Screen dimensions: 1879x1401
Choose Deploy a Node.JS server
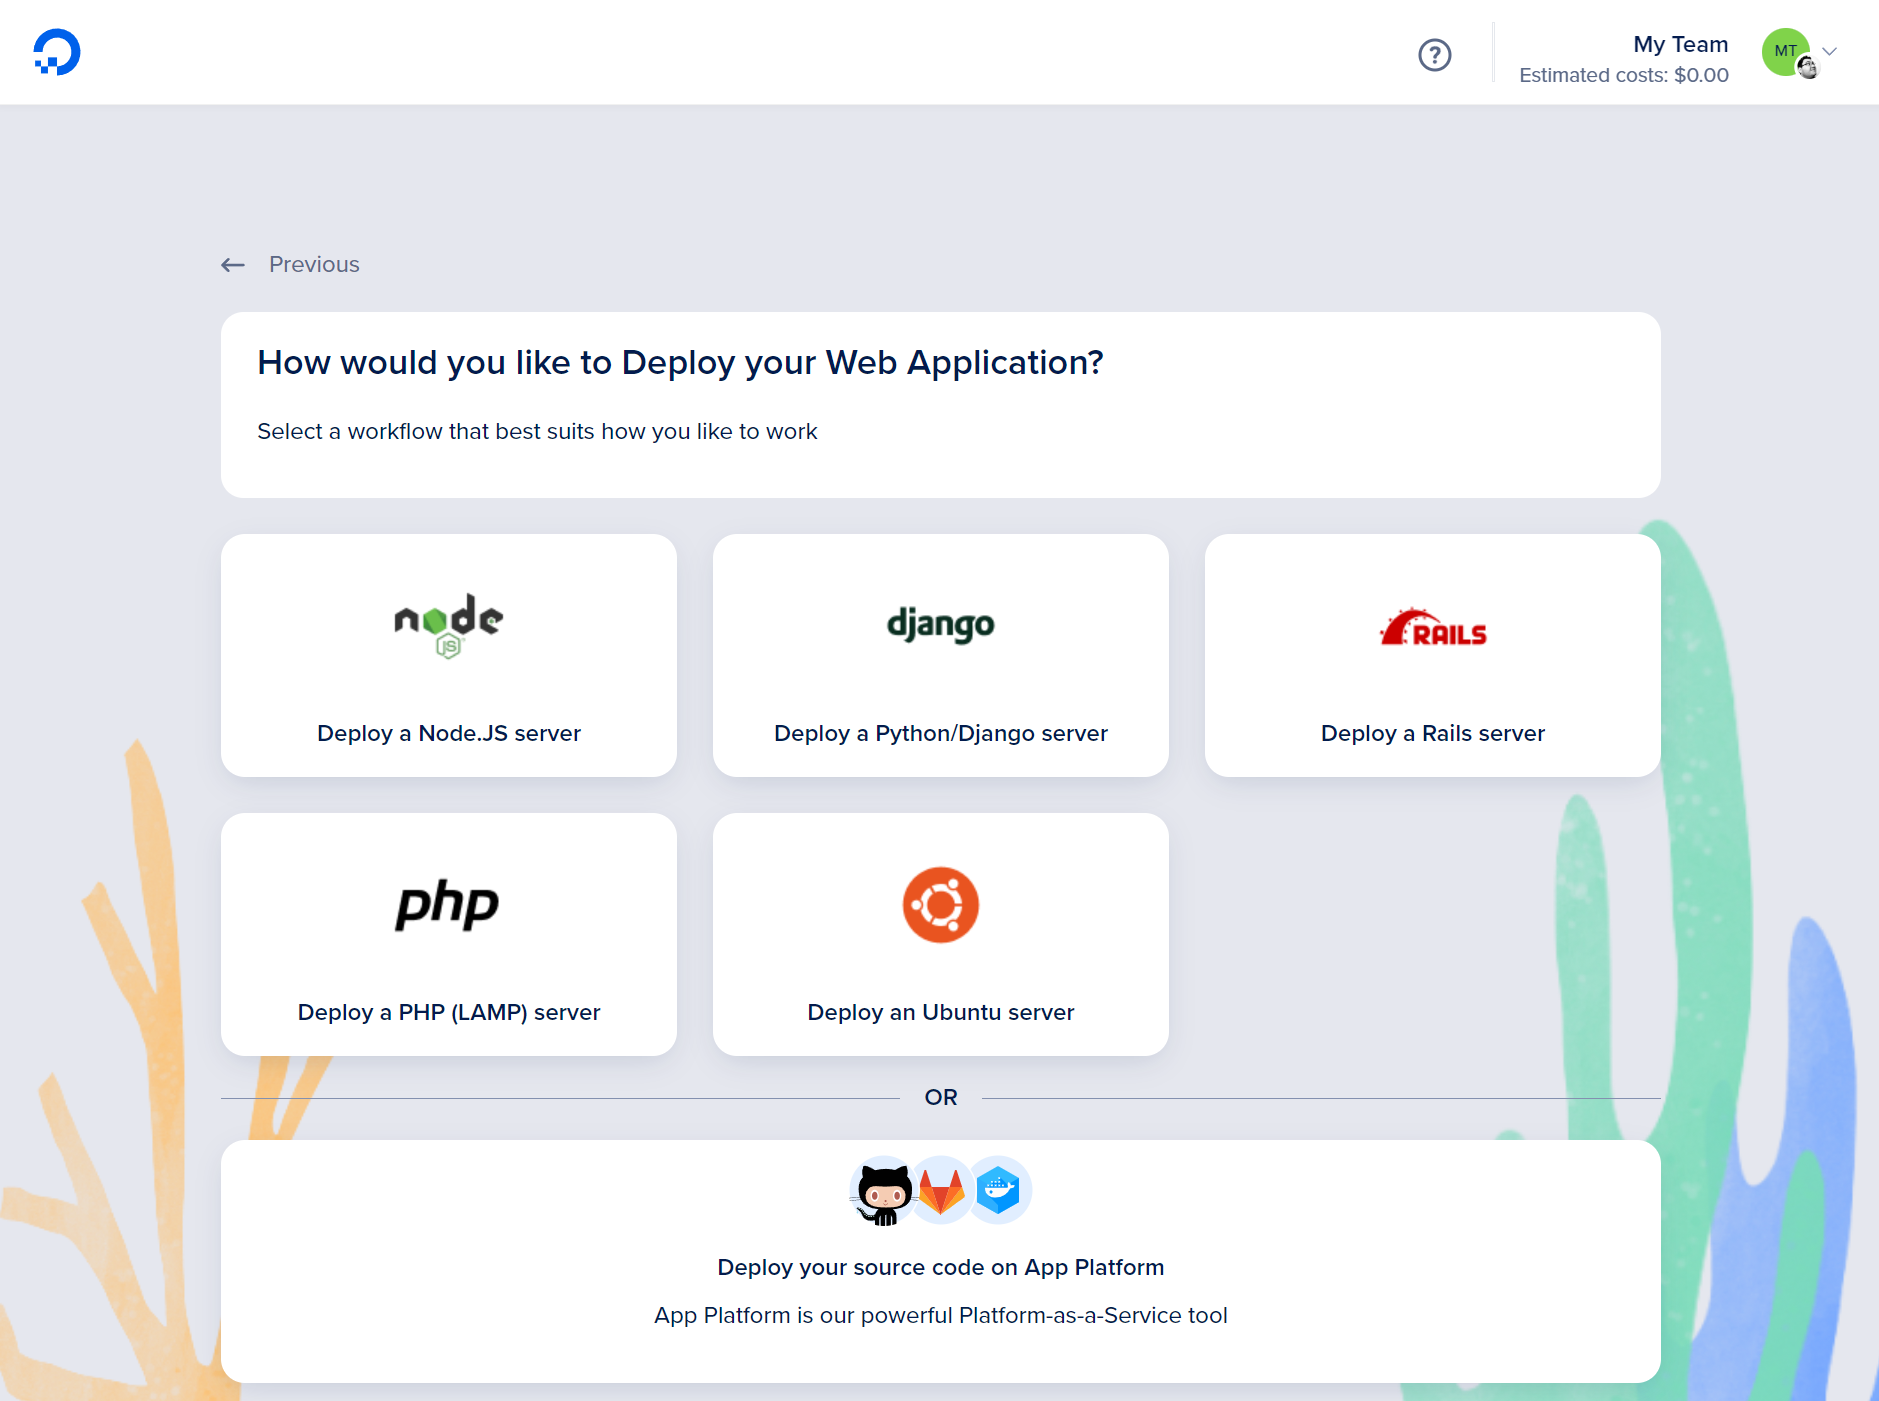[x=448, y=733]
